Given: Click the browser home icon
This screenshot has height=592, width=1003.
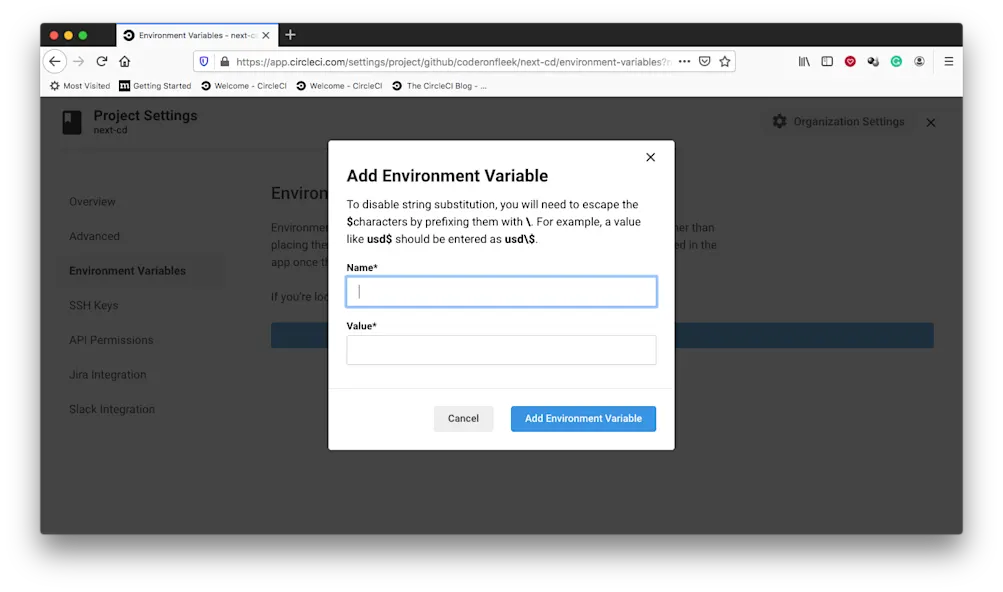Looking at the screenshot, I should (x=124, y=61).
